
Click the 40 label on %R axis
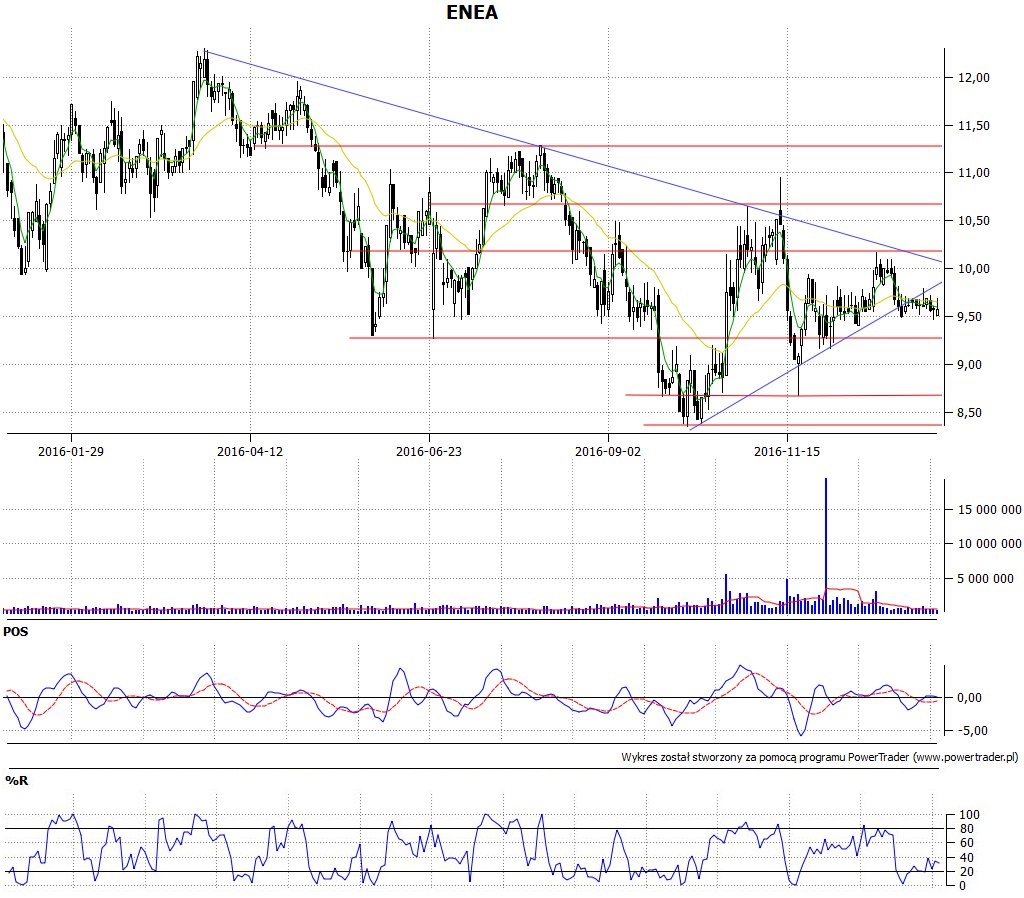pos(966,858)
